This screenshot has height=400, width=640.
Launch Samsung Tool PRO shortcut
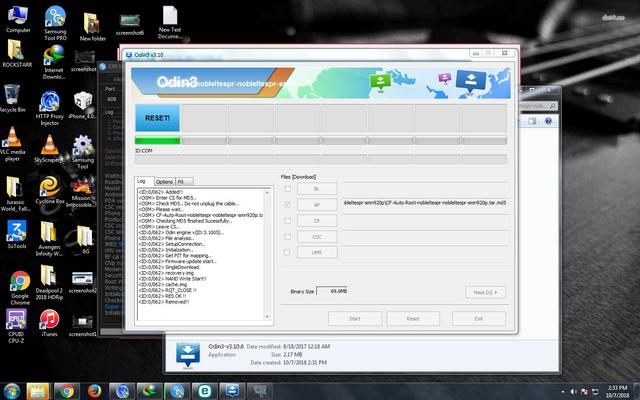pyautogui.click(x=55, y=23)
